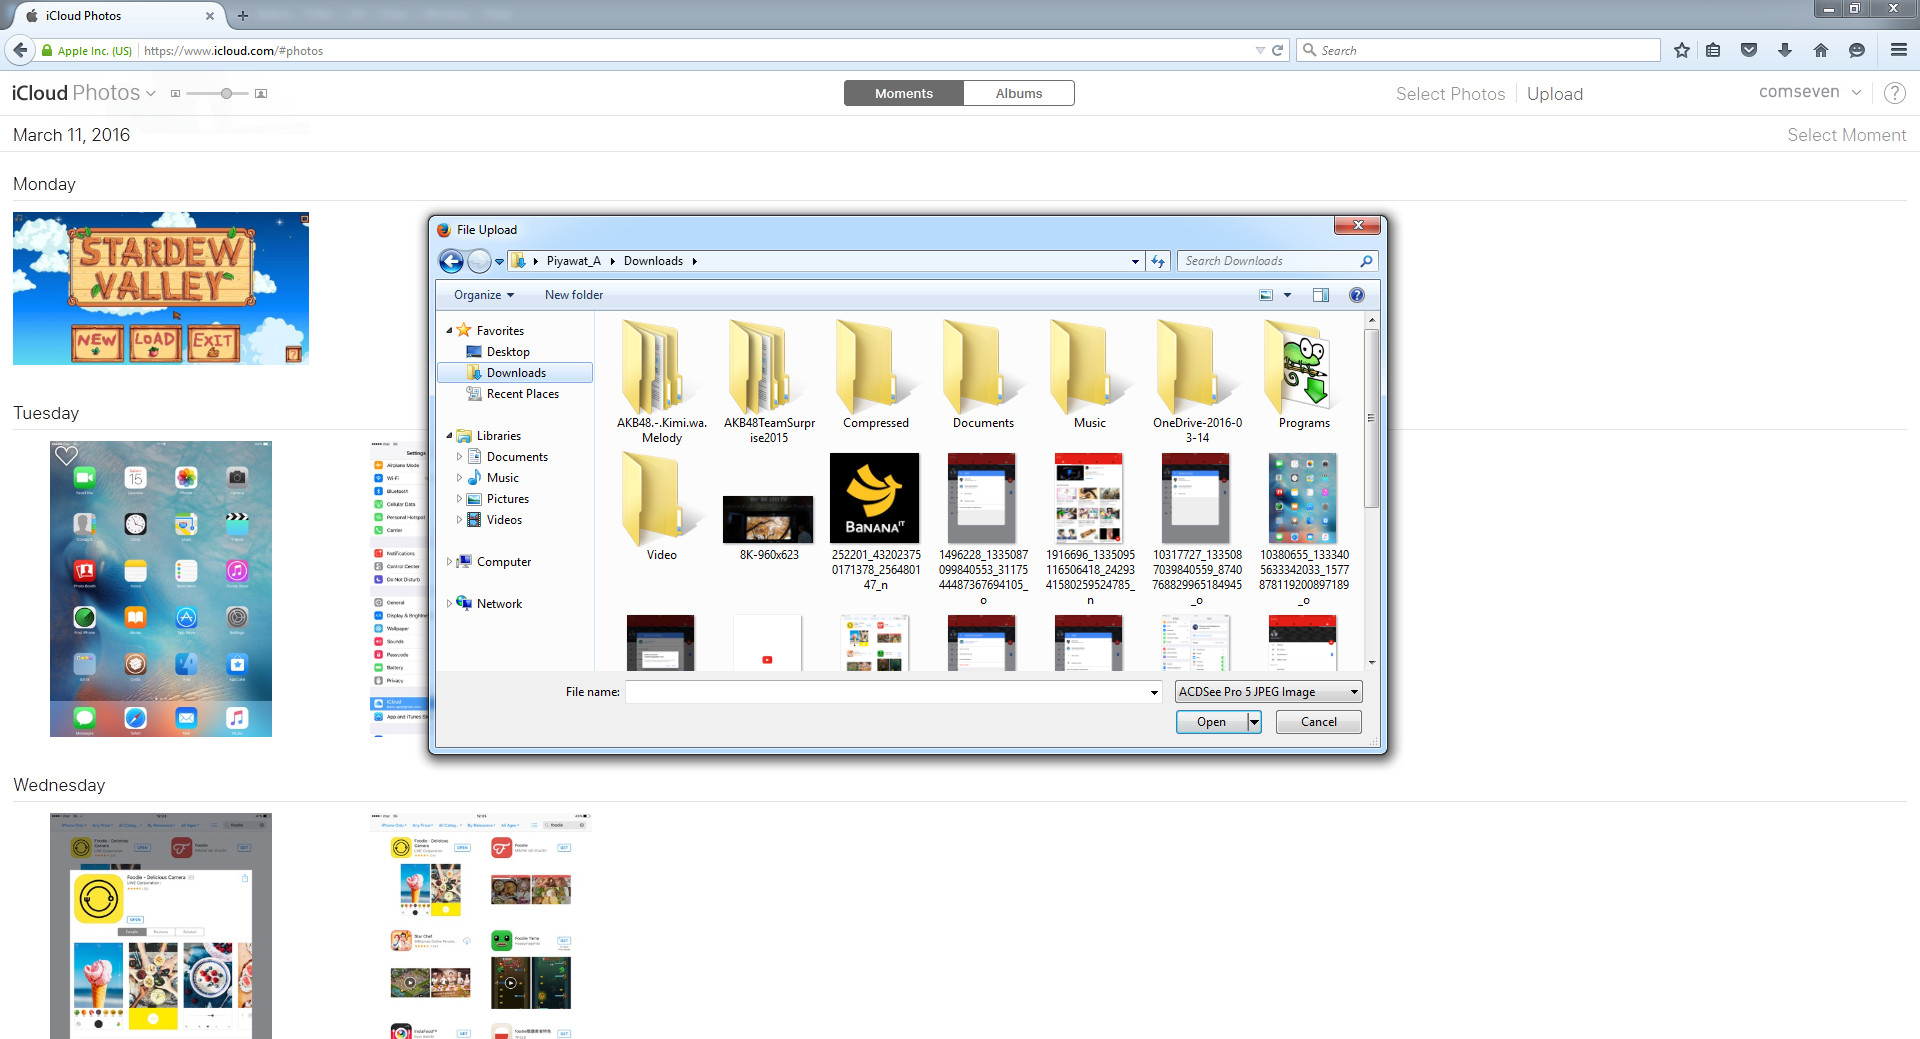This screenshot has height=1039, width=1920.
Task: Click the large thumbnail size icon in iCloud
Action: tap(261, 93)
